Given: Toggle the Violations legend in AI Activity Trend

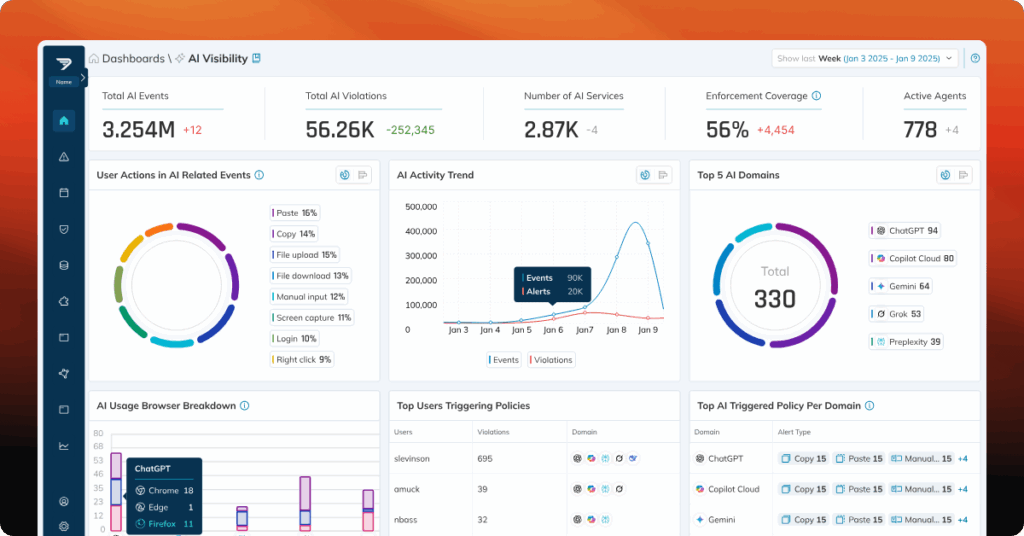Looking at the screenshot, I should [x=551, y=359].
